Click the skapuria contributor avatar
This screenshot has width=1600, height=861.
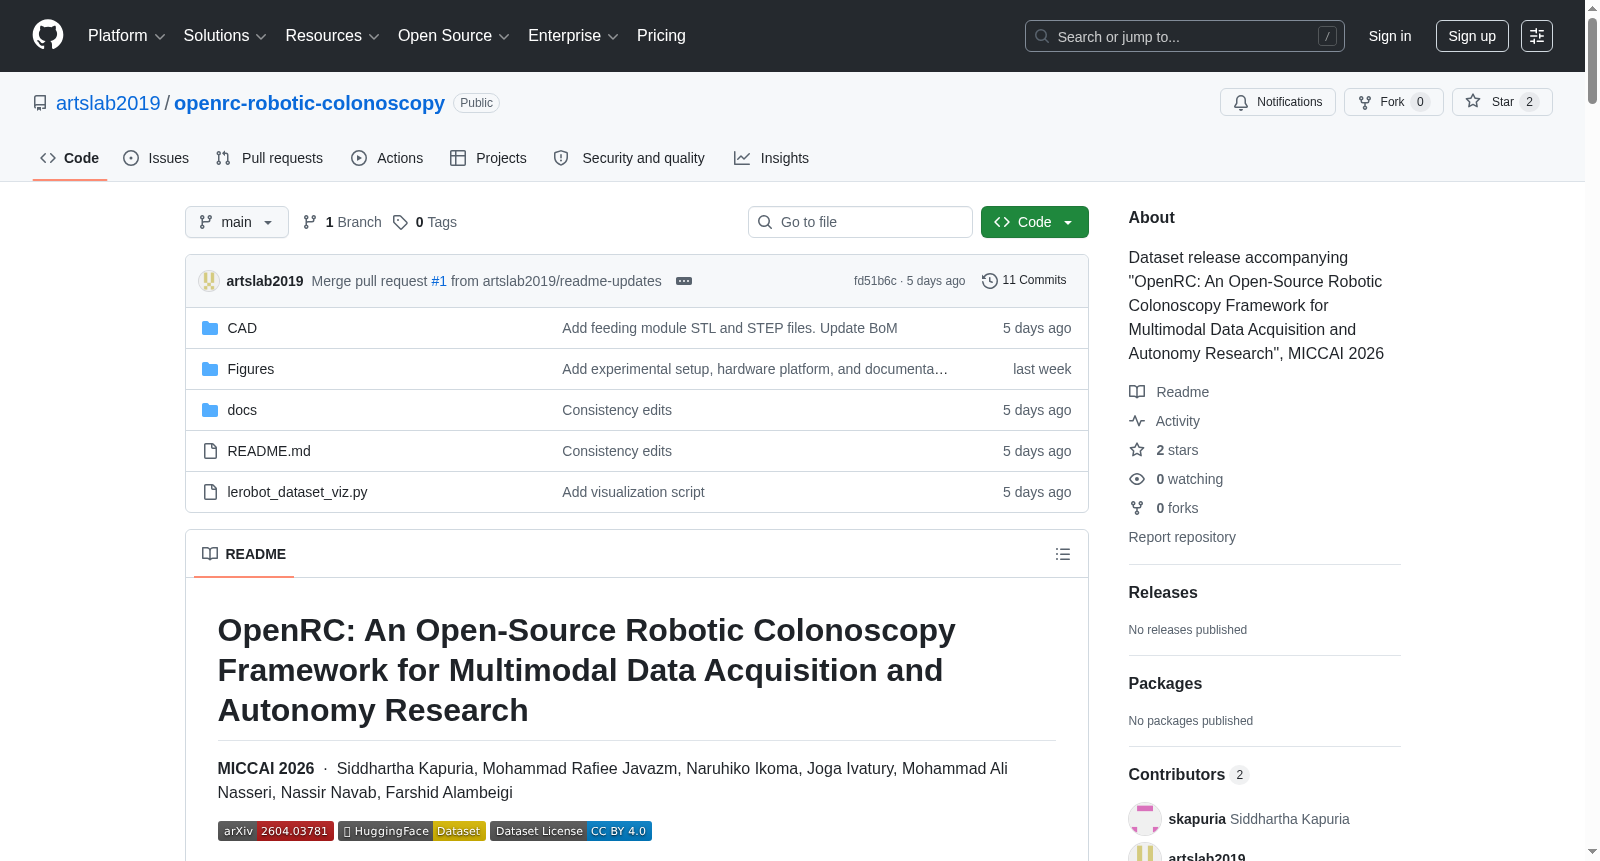(x=1145, y=819)
